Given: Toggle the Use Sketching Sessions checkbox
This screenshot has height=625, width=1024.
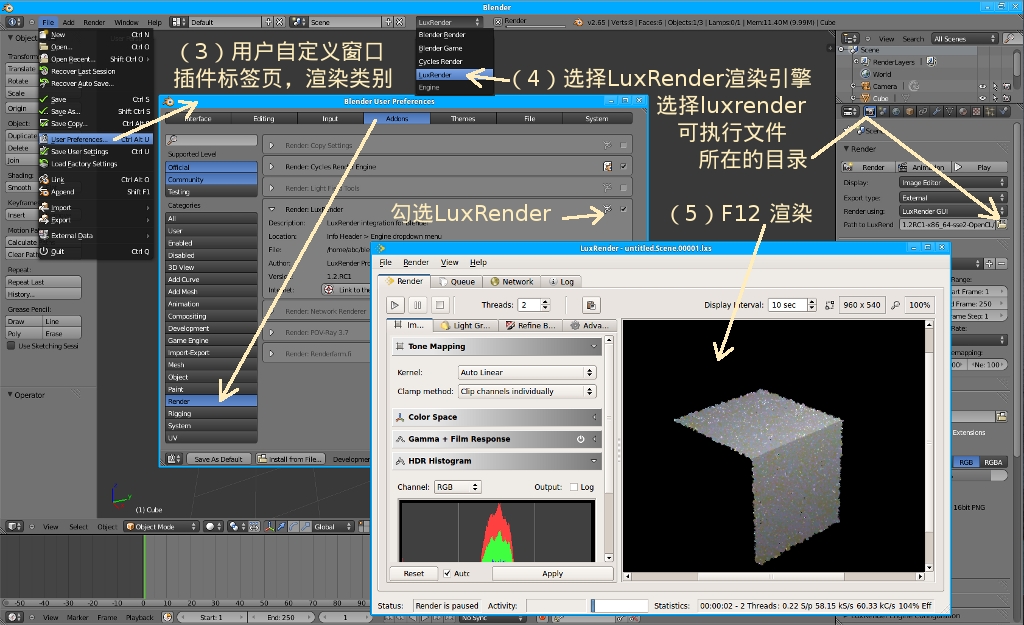Looking at the screenshot, I should (11, 345).
